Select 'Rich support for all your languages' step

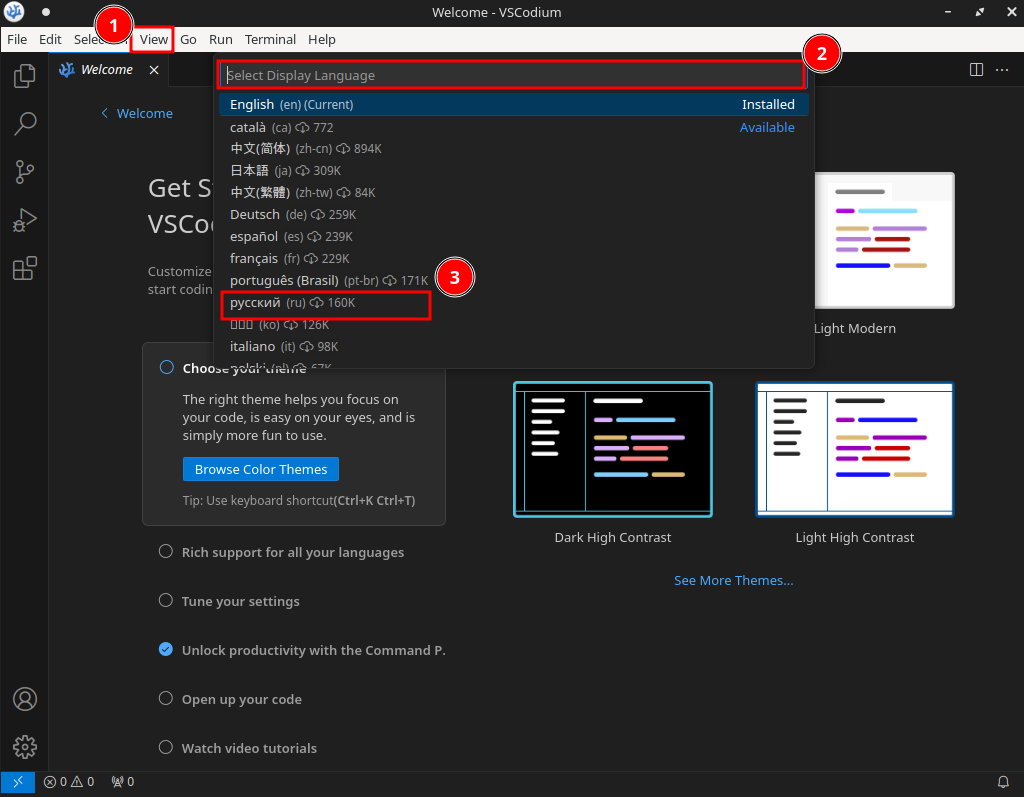(x=292, y=552)
